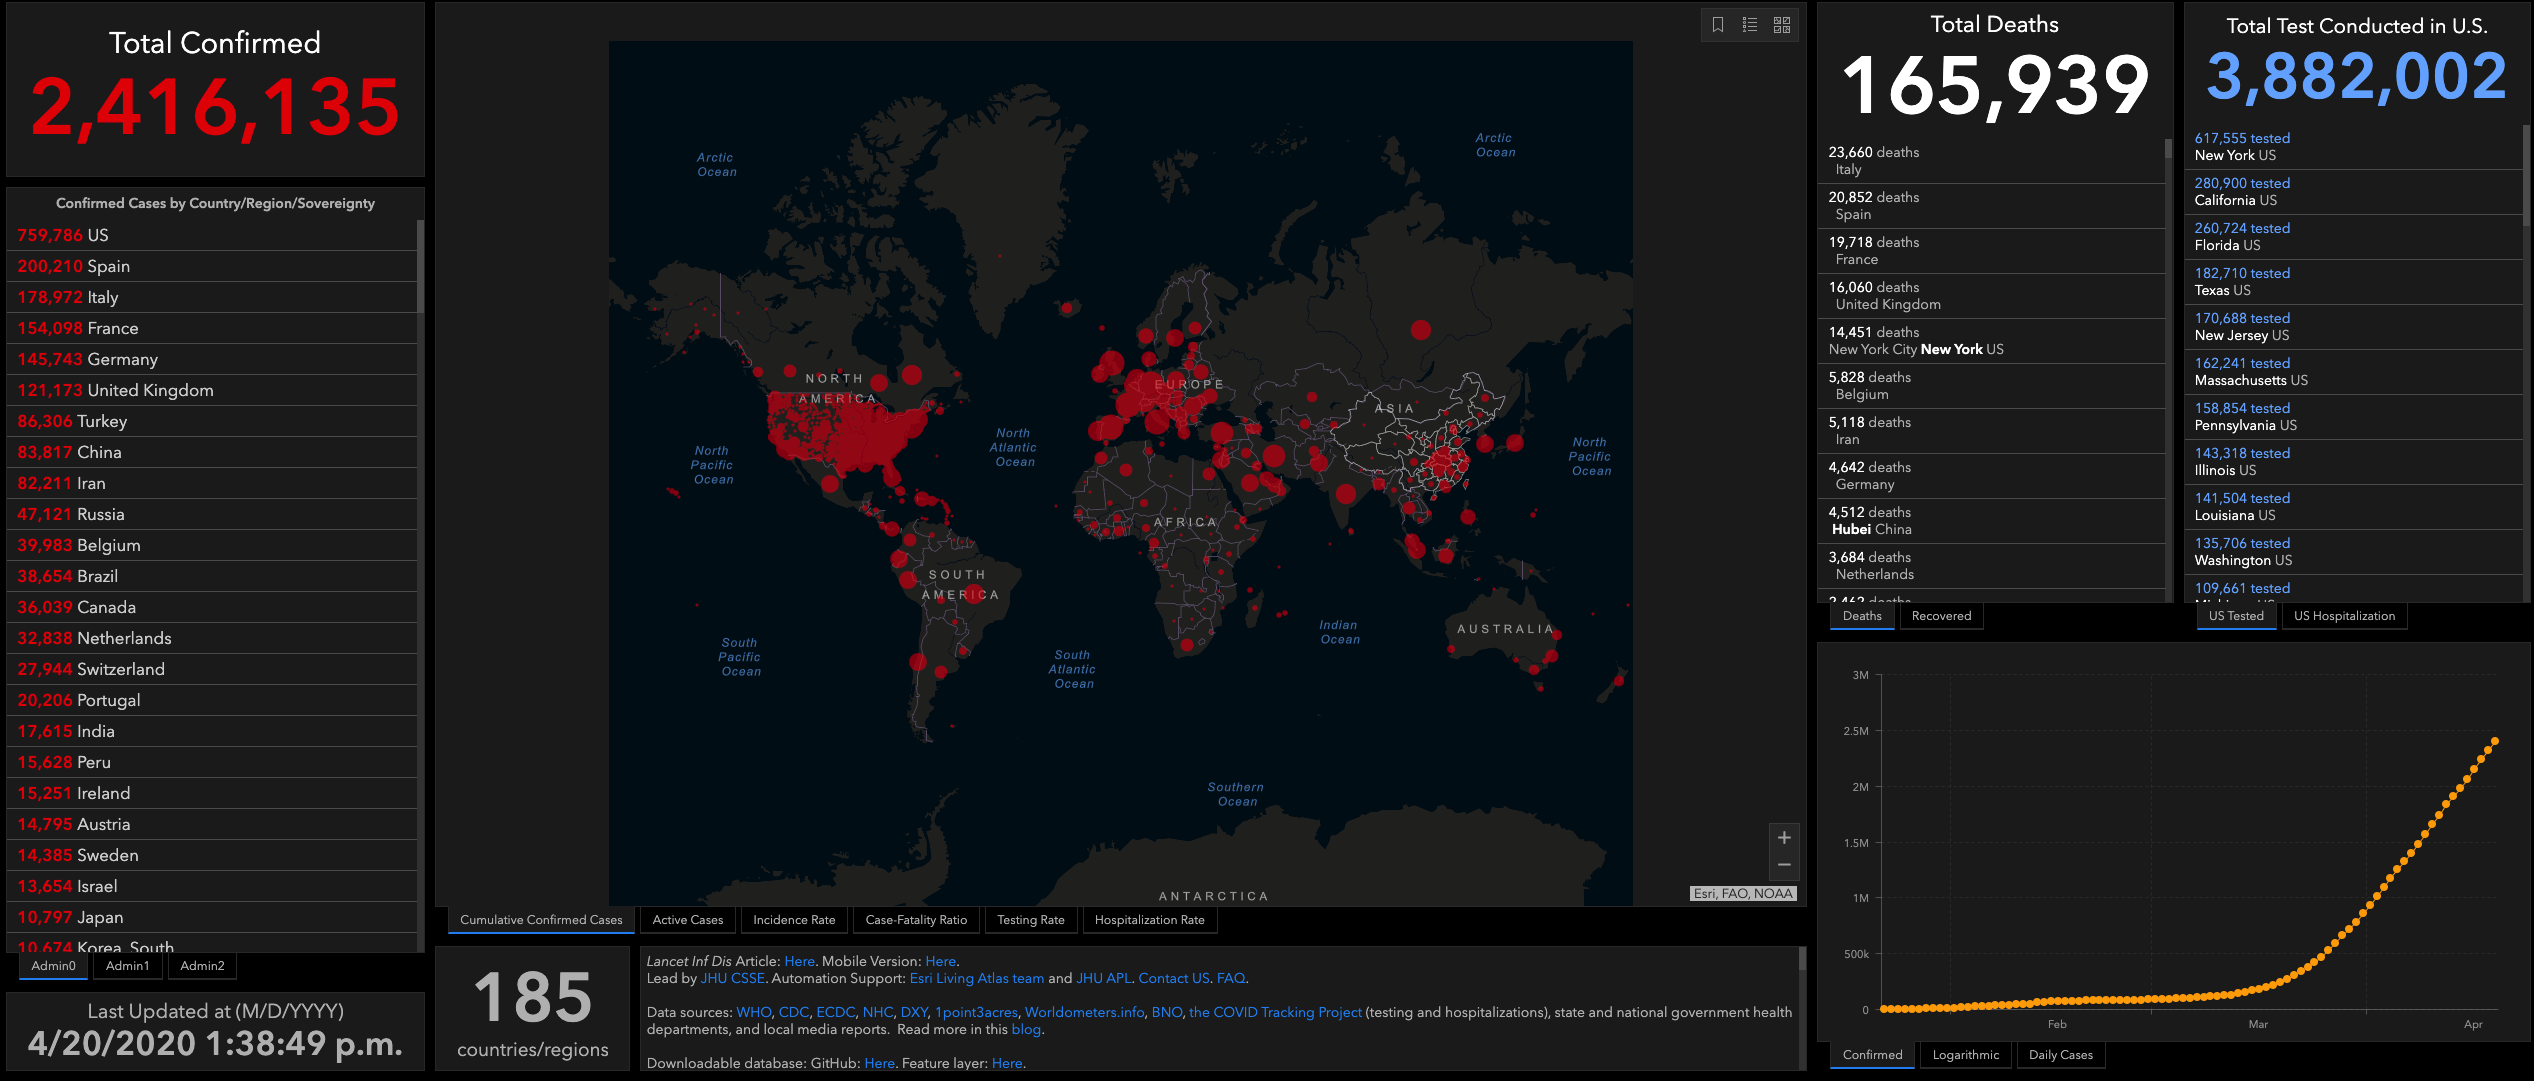The image size is (2534, 1081).
Task: Zoom in the map with plus button
Action: pyautogui.click(x=1784, y=838)
